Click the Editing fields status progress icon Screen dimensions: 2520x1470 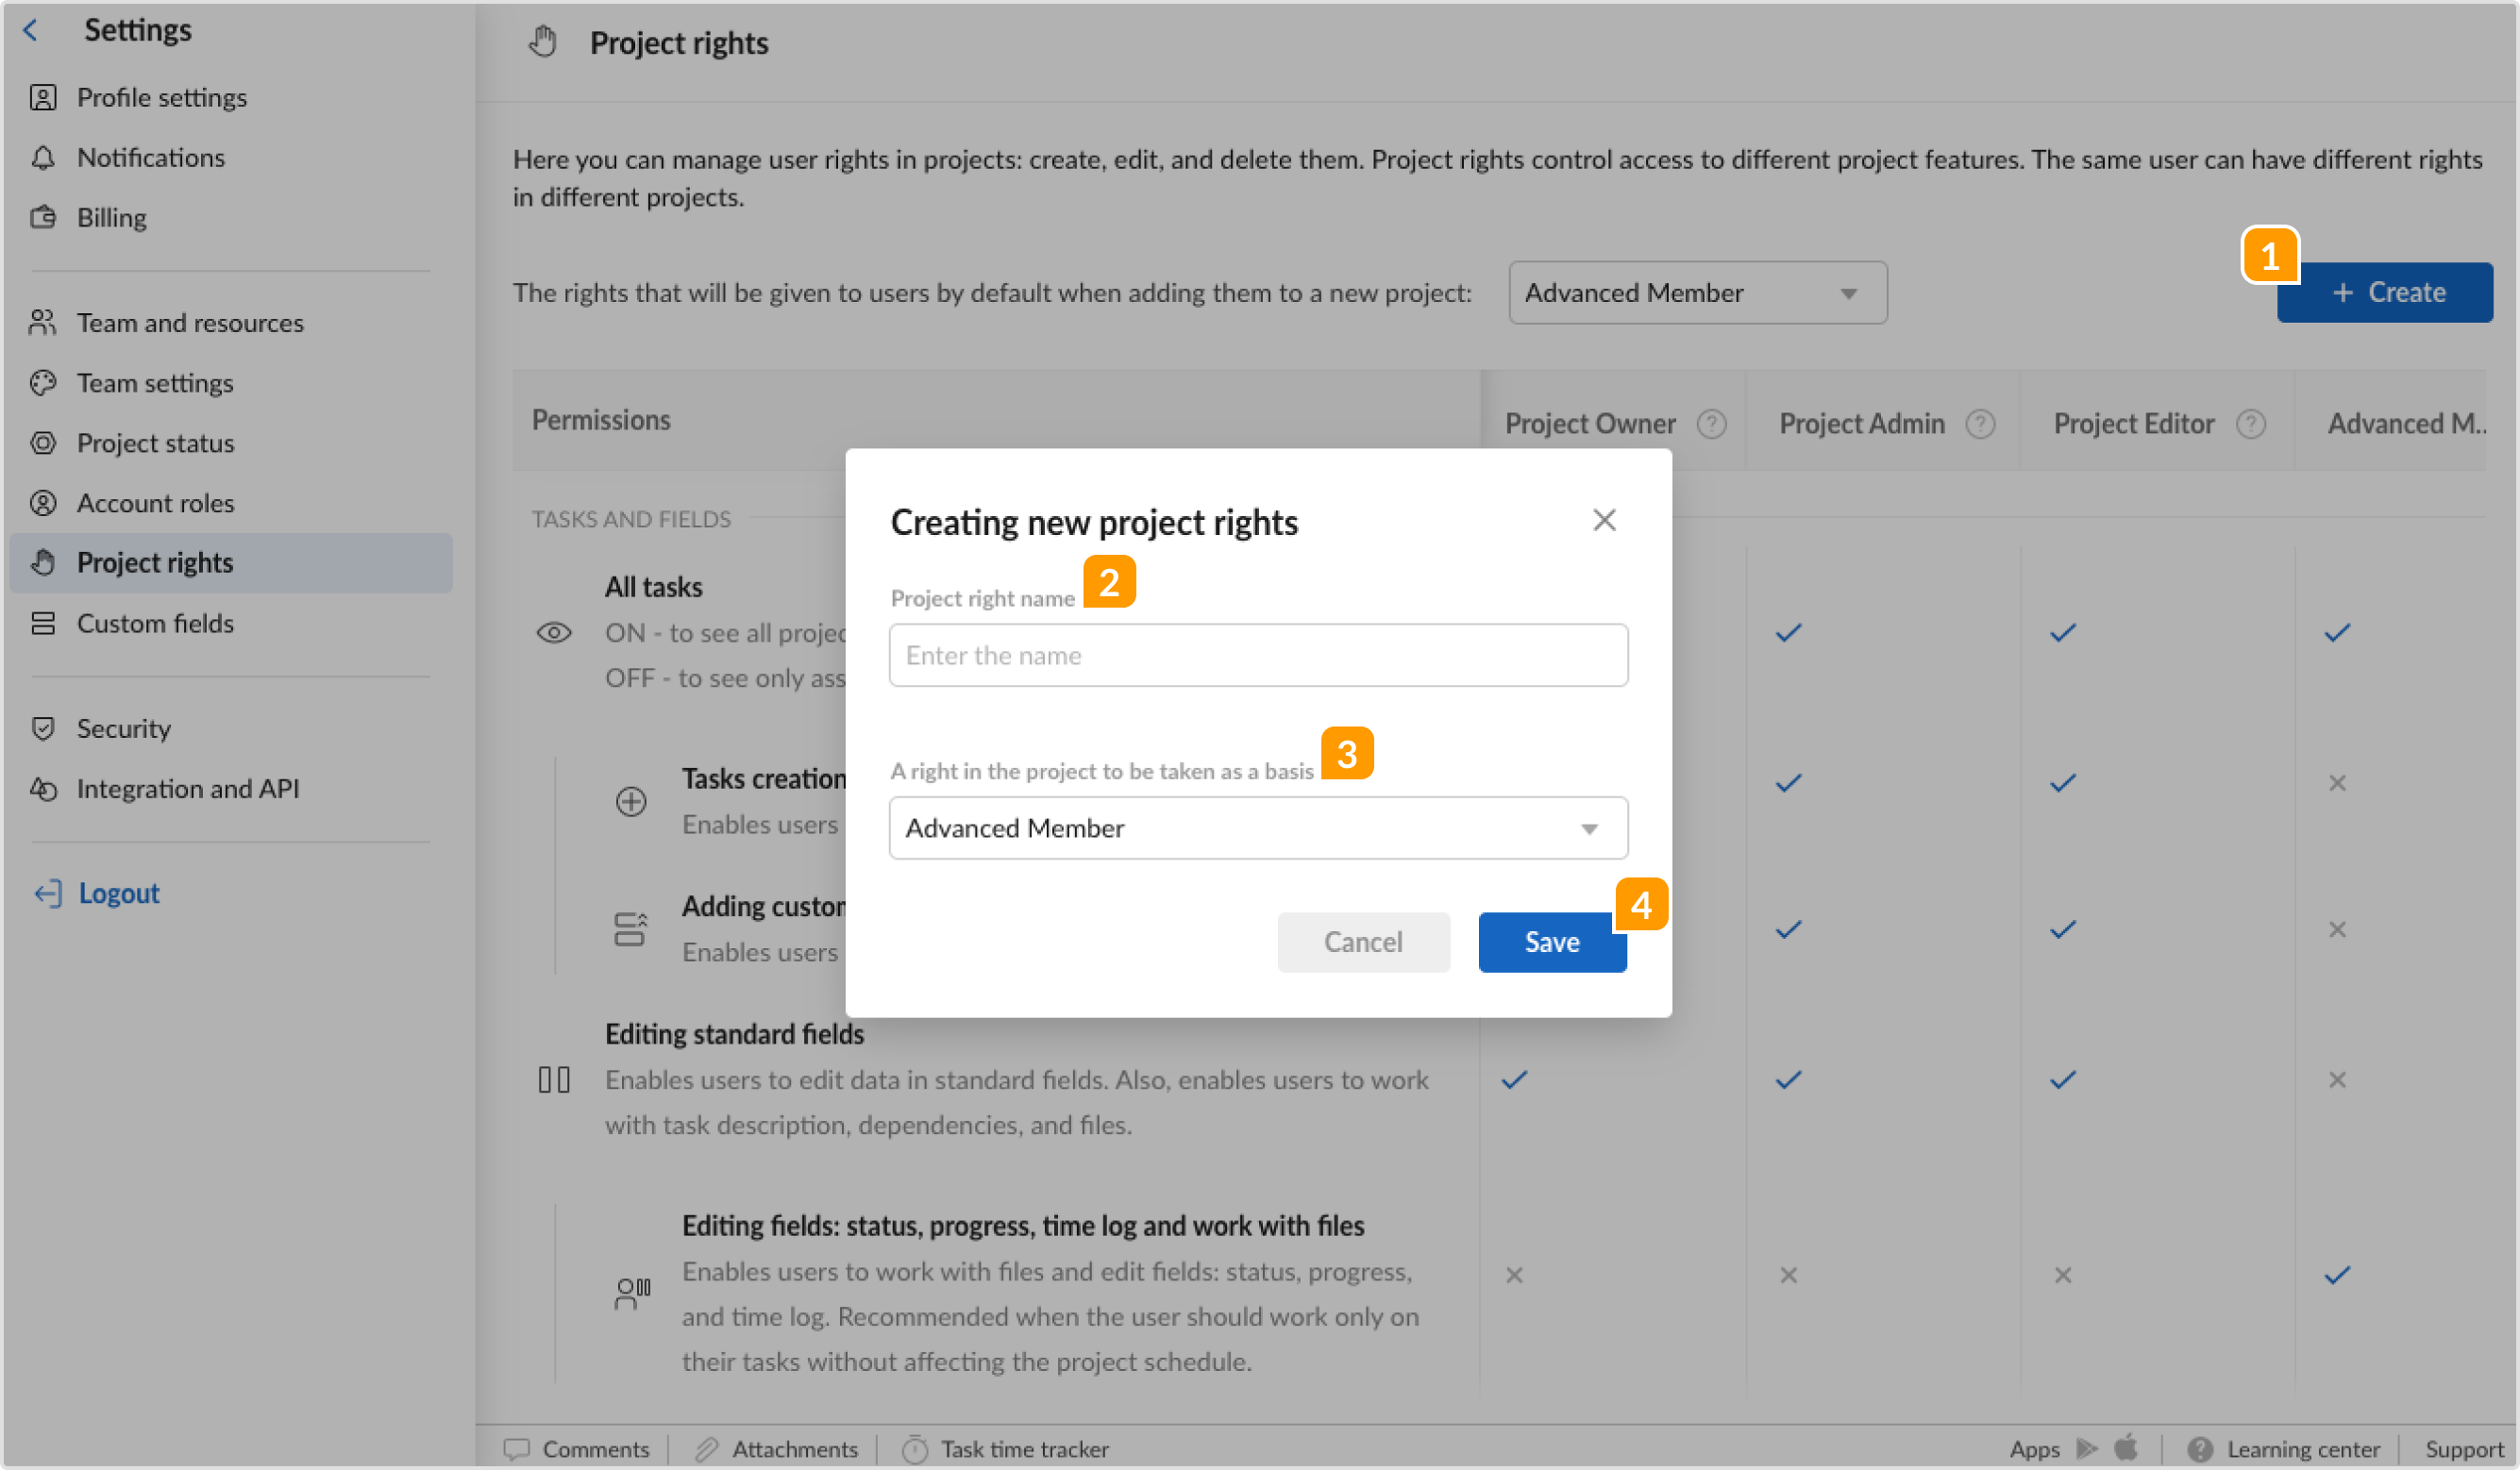632,1293
